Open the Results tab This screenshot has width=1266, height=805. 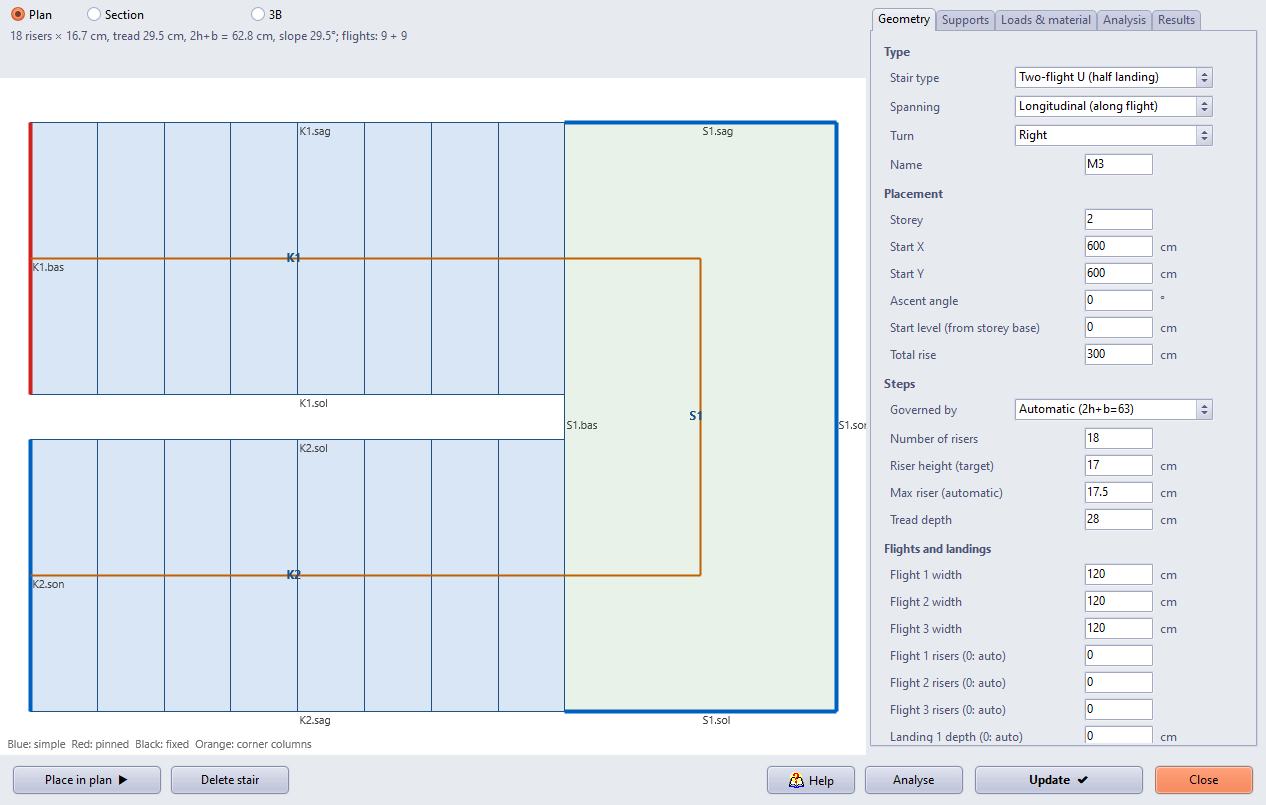1176,20
